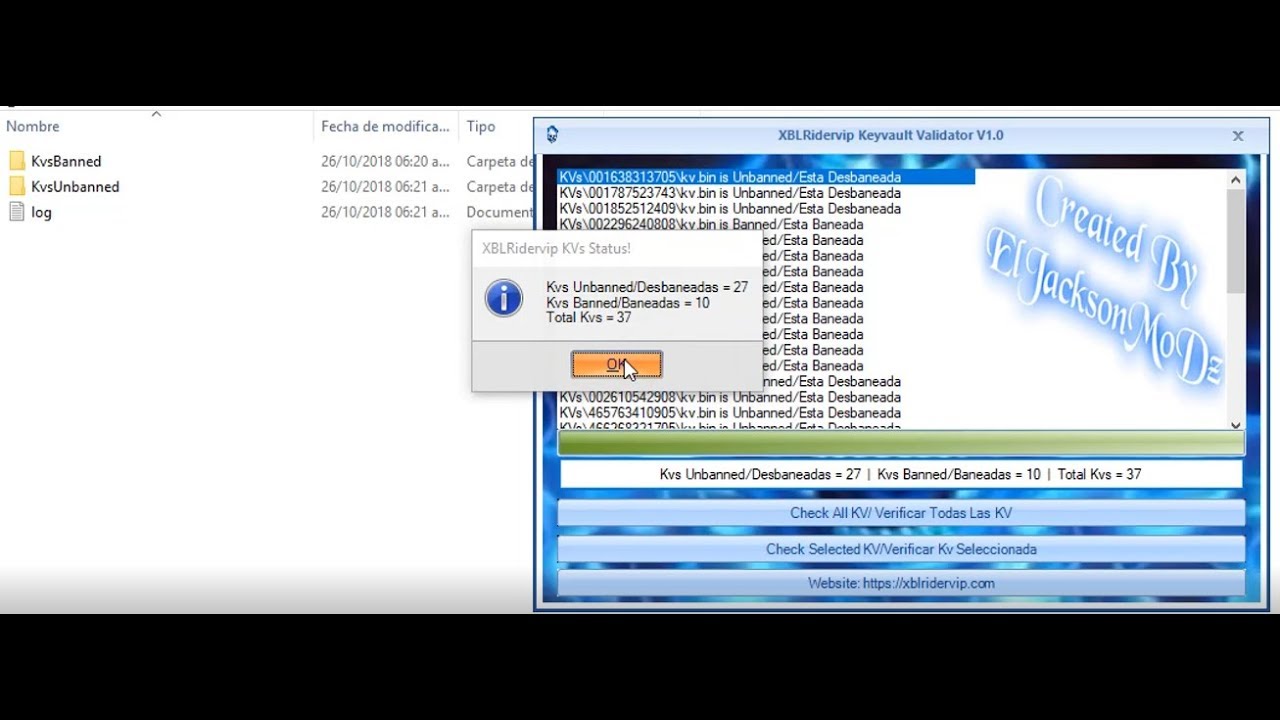Select row KVs\001638313705\kv.bin is Unbanned

click(x=766, y=177)
